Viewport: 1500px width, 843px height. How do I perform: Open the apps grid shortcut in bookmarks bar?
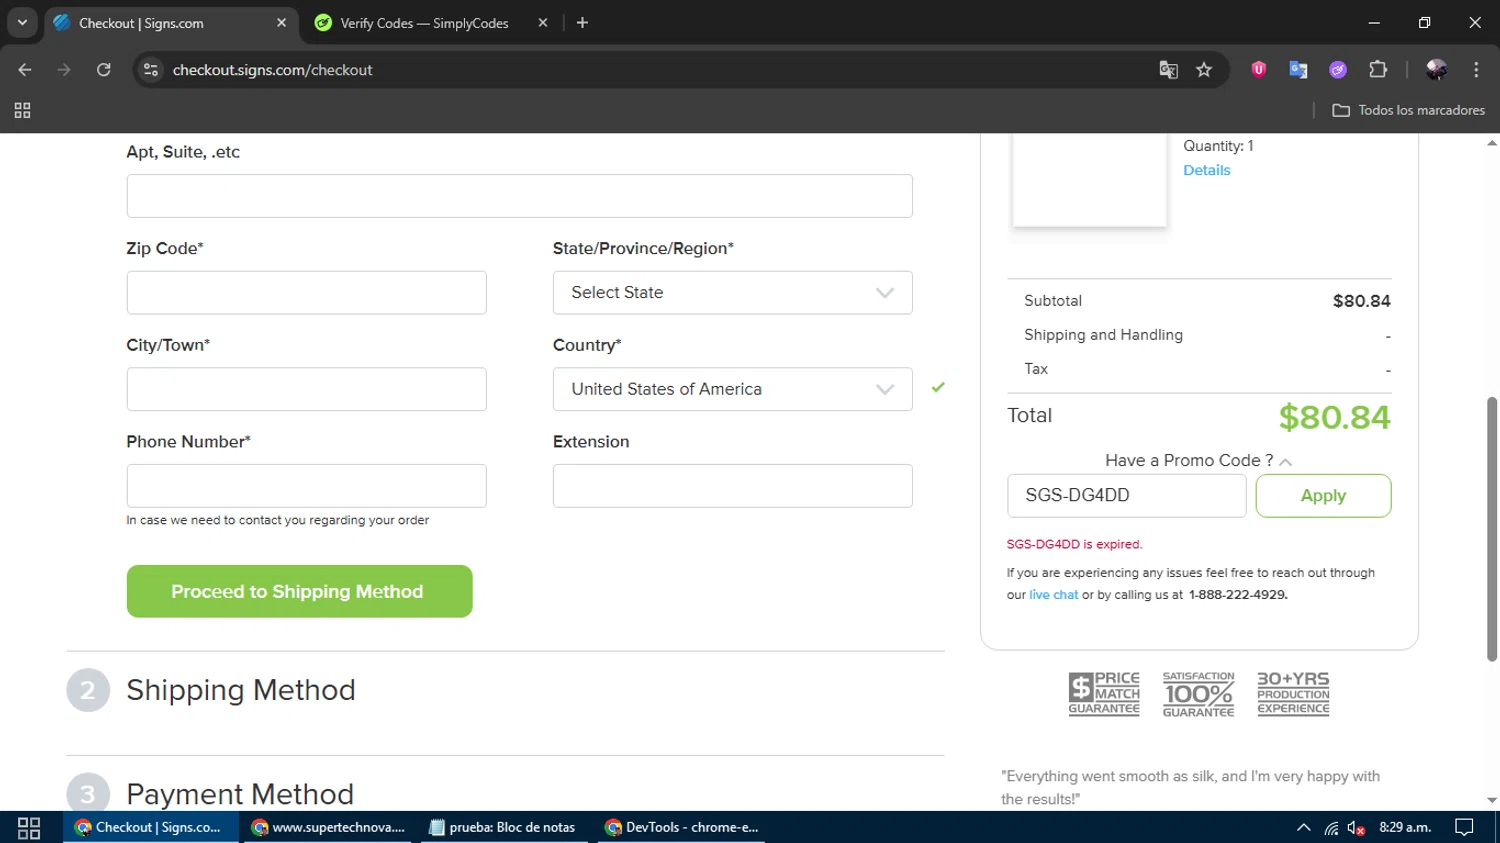22,110
